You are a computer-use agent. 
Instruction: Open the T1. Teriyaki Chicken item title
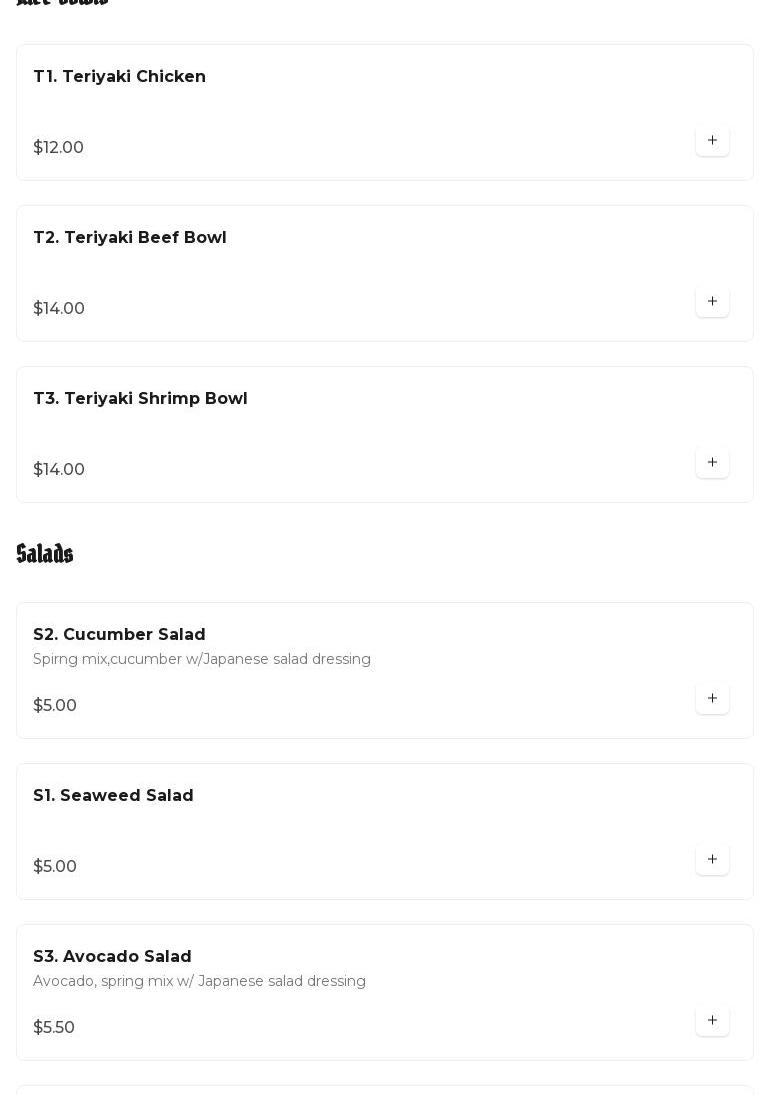[119, 77]
